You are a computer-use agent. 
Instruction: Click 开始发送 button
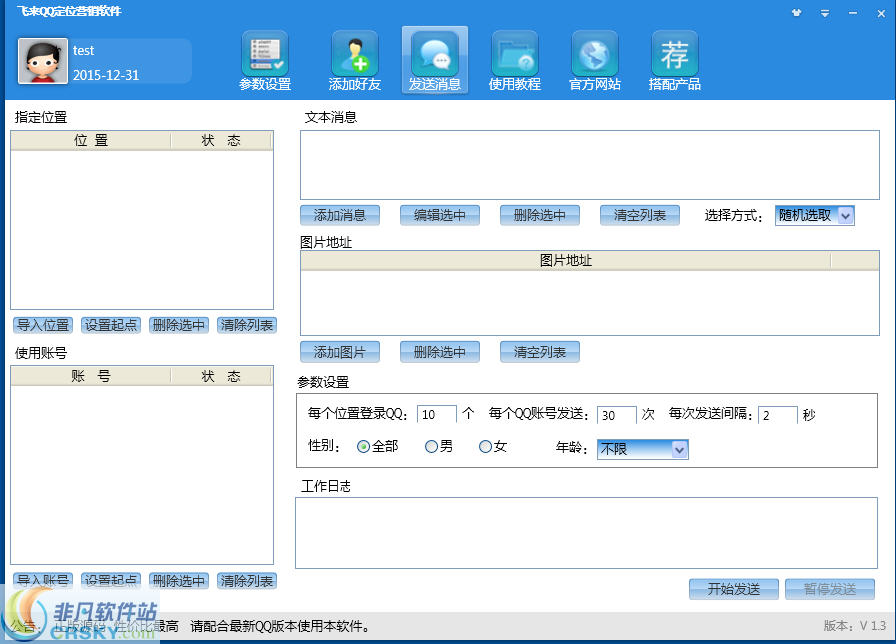click(x=734, y=589)
